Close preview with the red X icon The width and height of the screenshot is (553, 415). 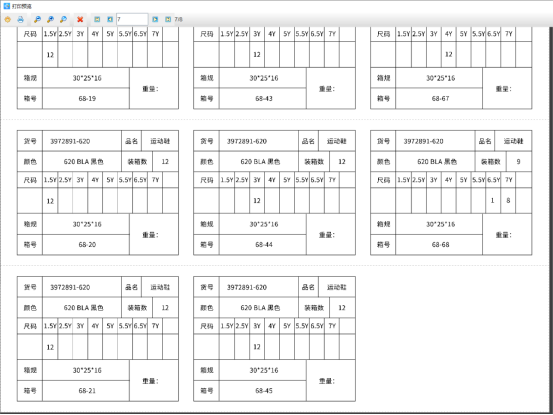pos(80,19)
